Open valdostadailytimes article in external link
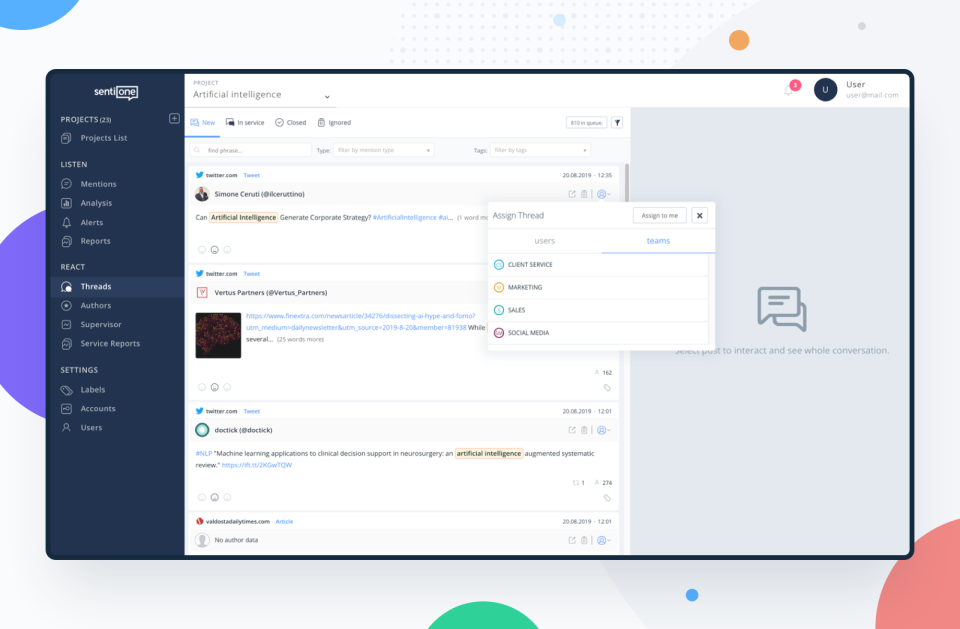960x629 pixels. [x=572, y=540]
